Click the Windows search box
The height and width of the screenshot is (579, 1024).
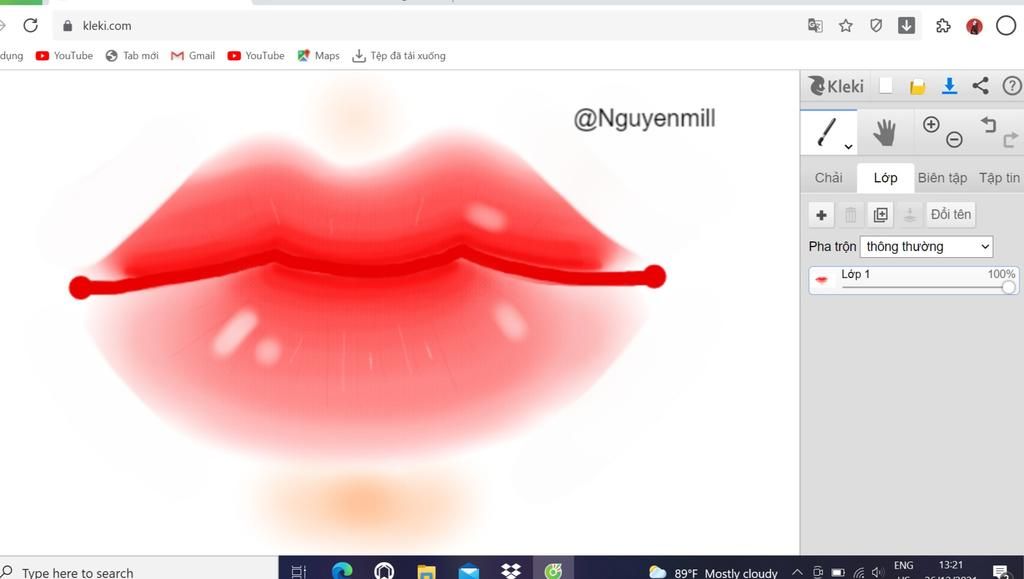(138, 569)
